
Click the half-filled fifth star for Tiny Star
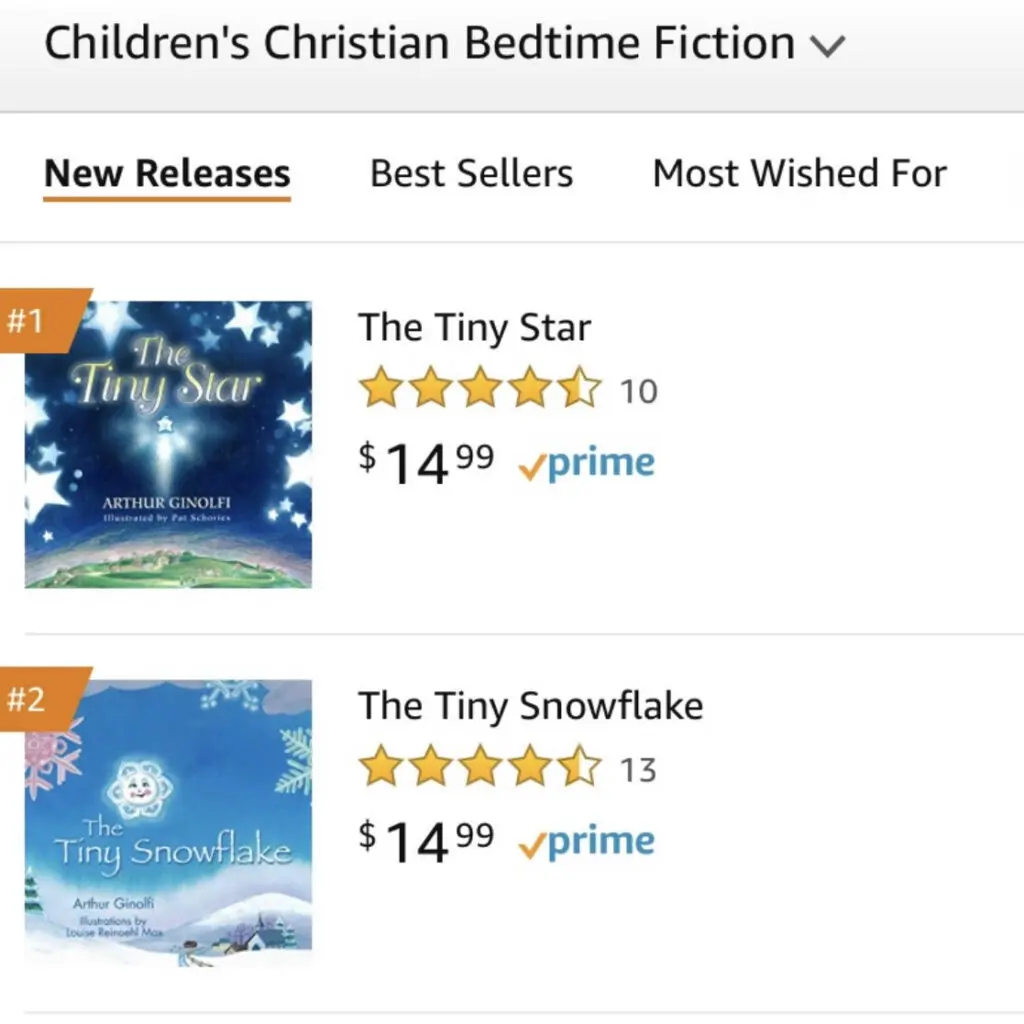coord(579,387)
